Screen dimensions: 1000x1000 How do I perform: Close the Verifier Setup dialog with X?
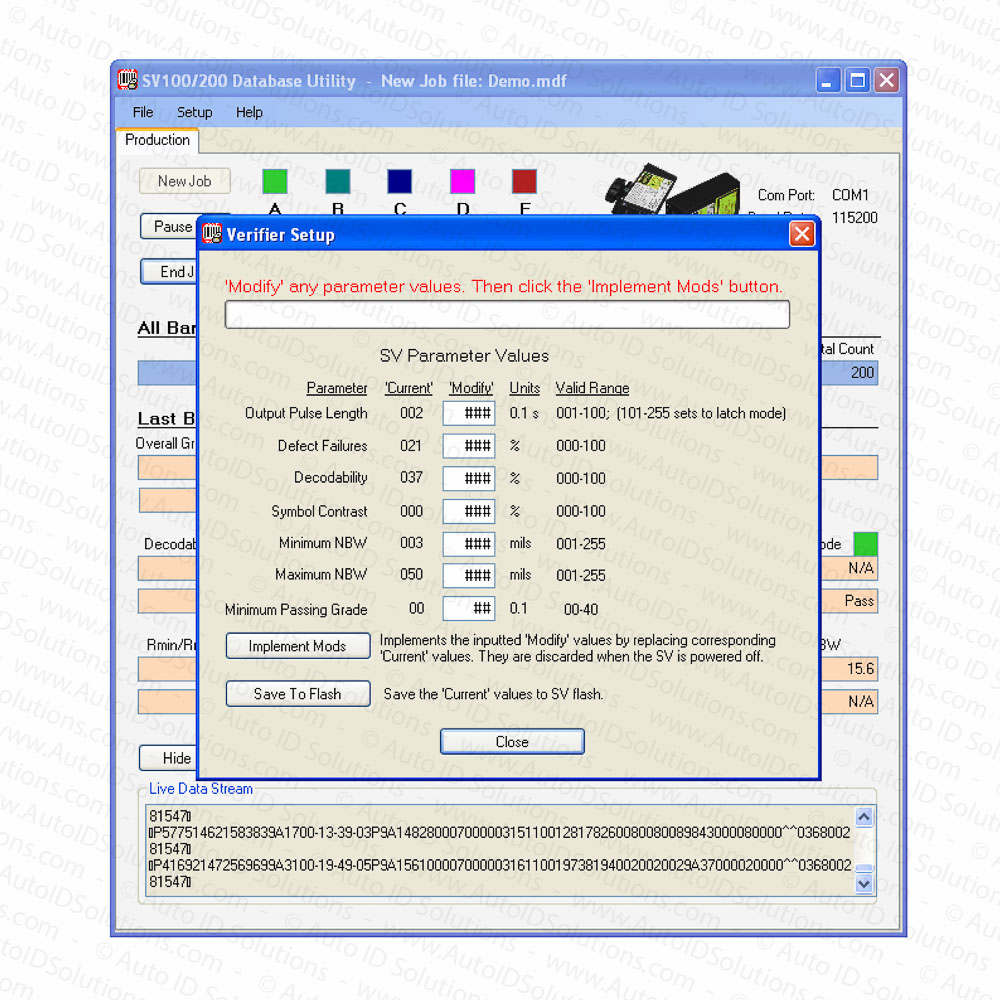(802, 234)
